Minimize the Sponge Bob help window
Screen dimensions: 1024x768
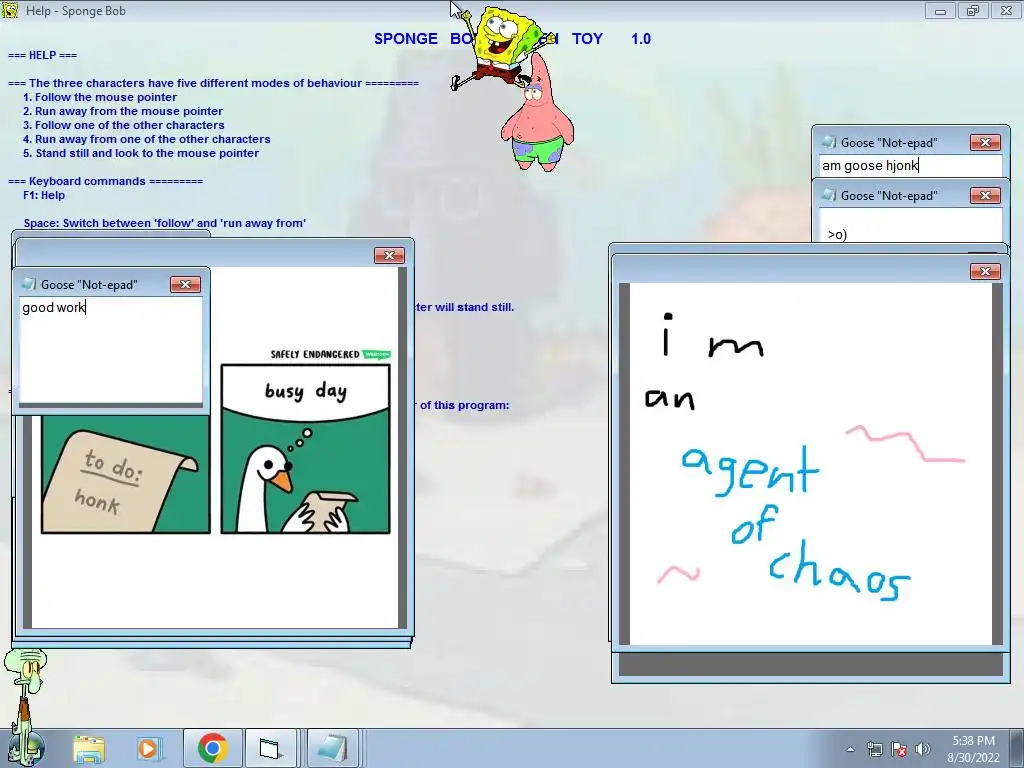[940, 10]
